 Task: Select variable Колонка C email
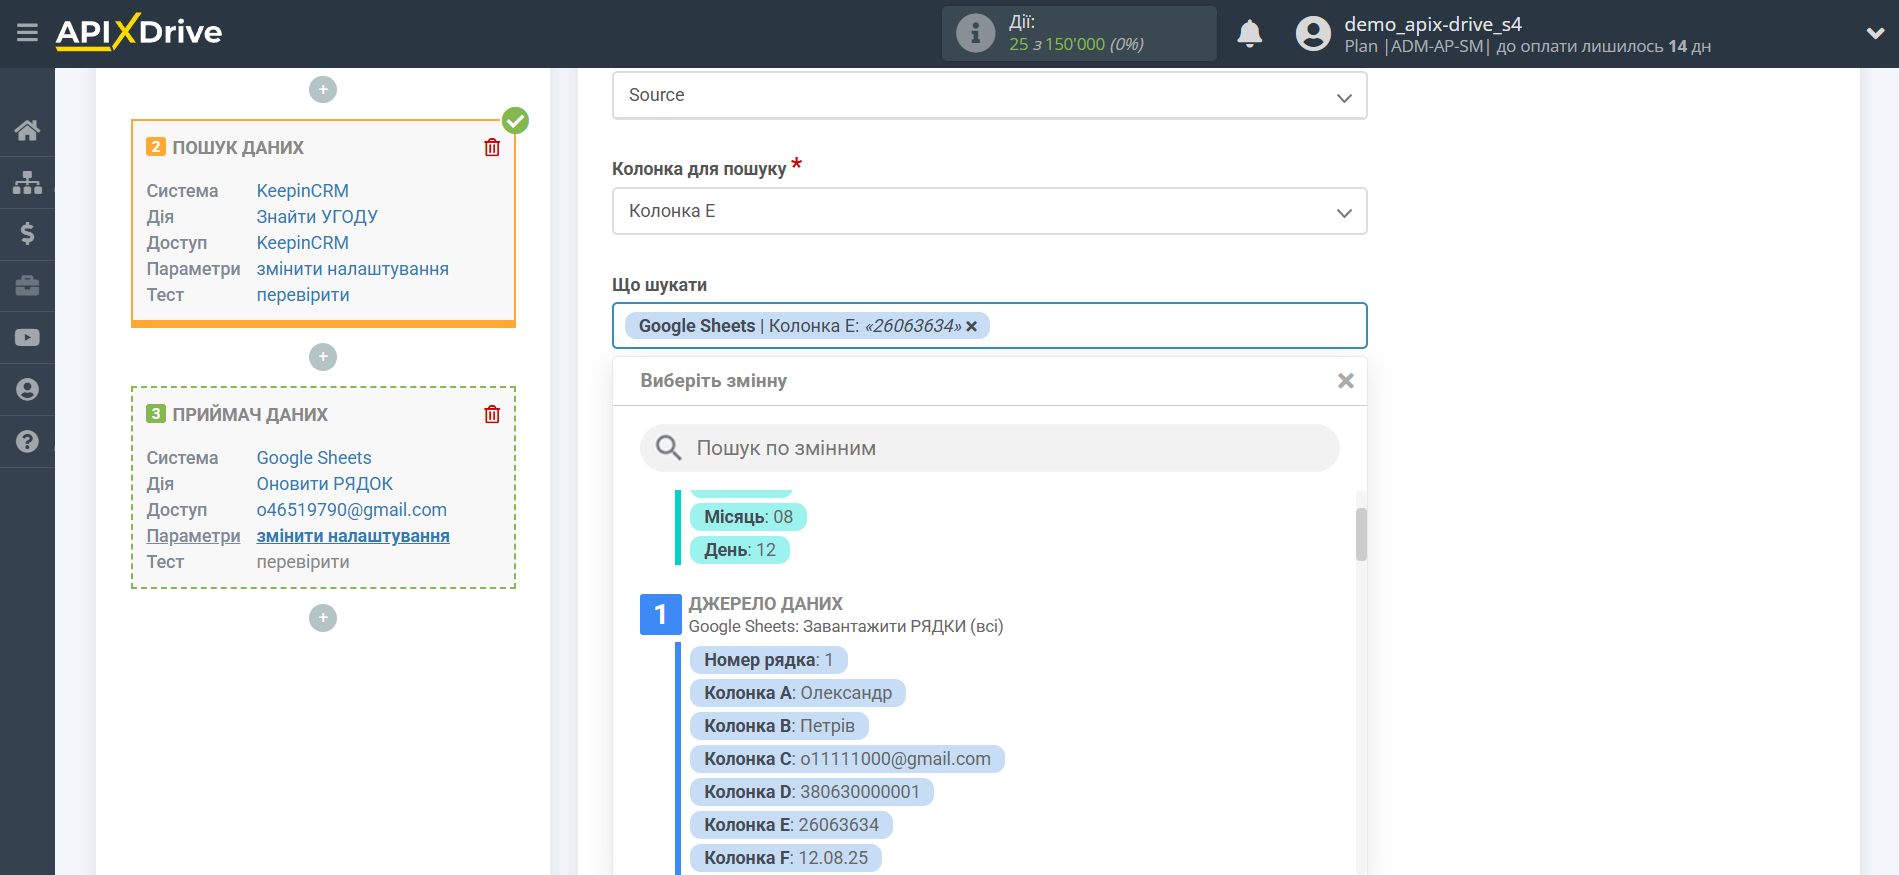pos(847,759)
